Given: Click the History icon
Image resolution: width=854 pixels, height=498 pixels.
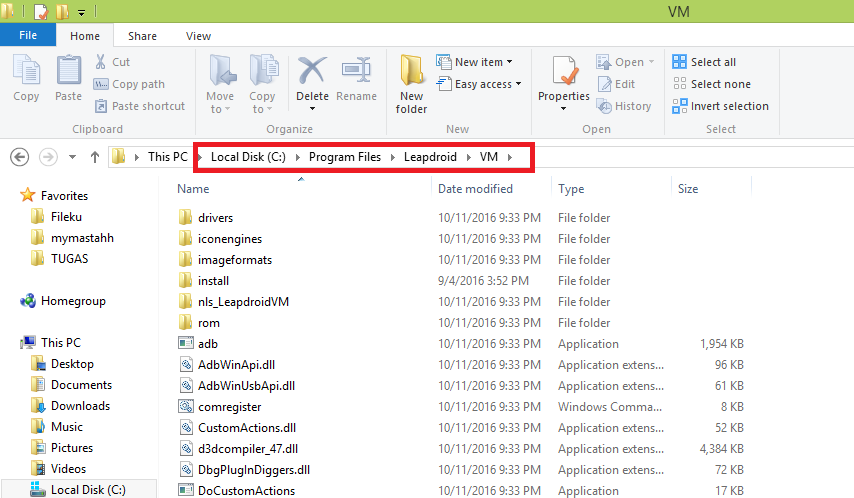Looking at the screenshot, I should pyautogui.click(x=605, y=106).
